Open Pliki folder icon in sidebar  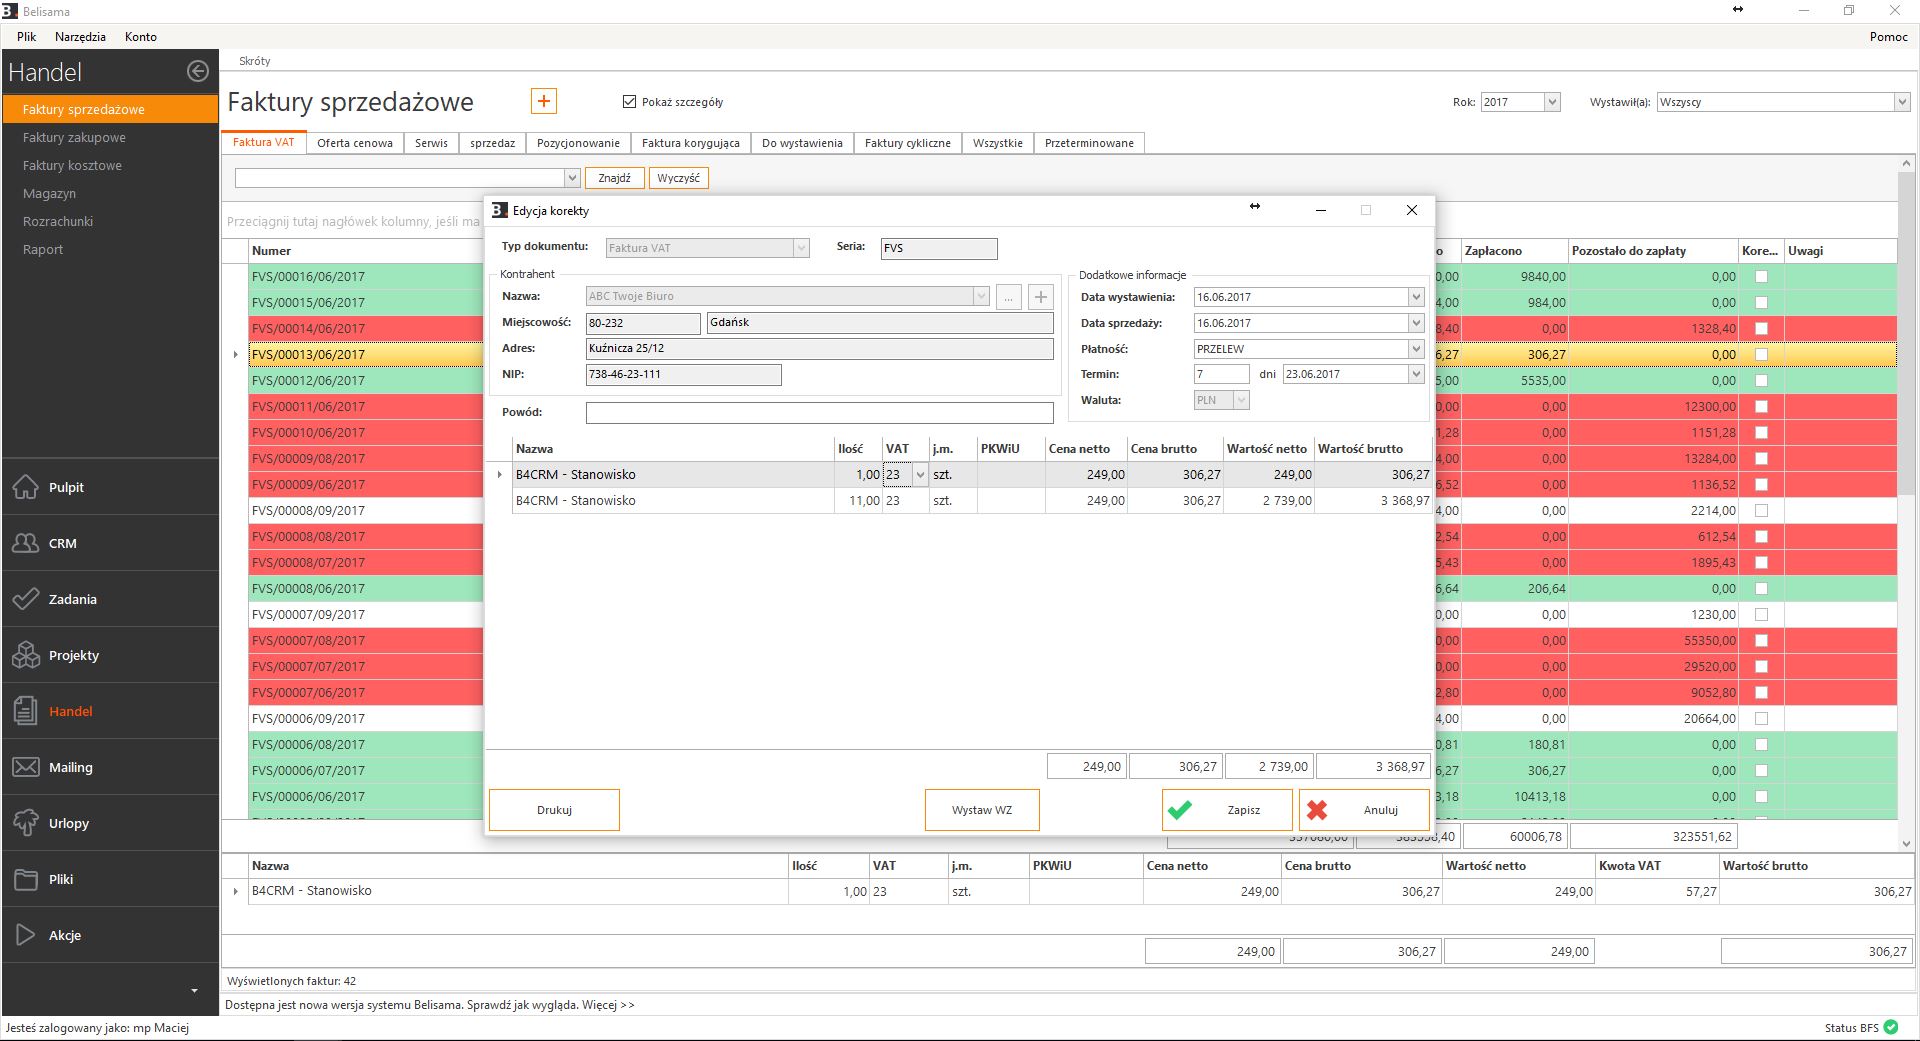26,879
